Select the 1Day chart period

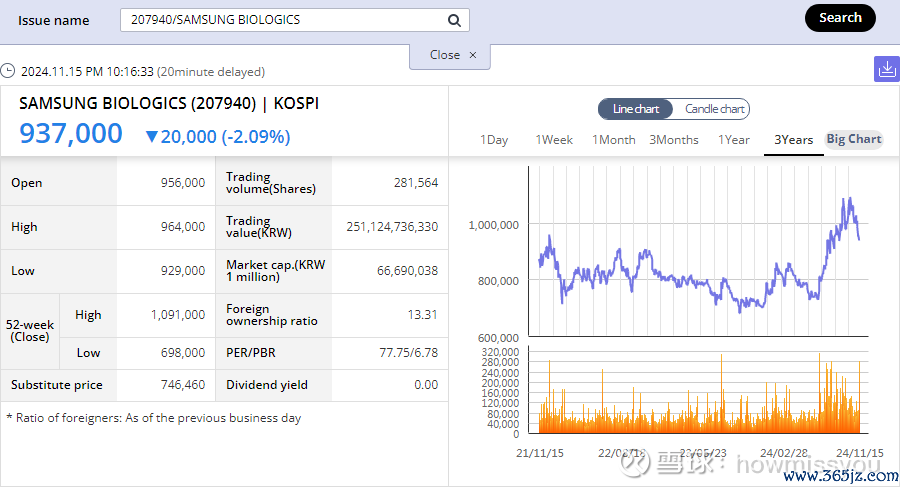pyautogui.click(x=494, y=140)
